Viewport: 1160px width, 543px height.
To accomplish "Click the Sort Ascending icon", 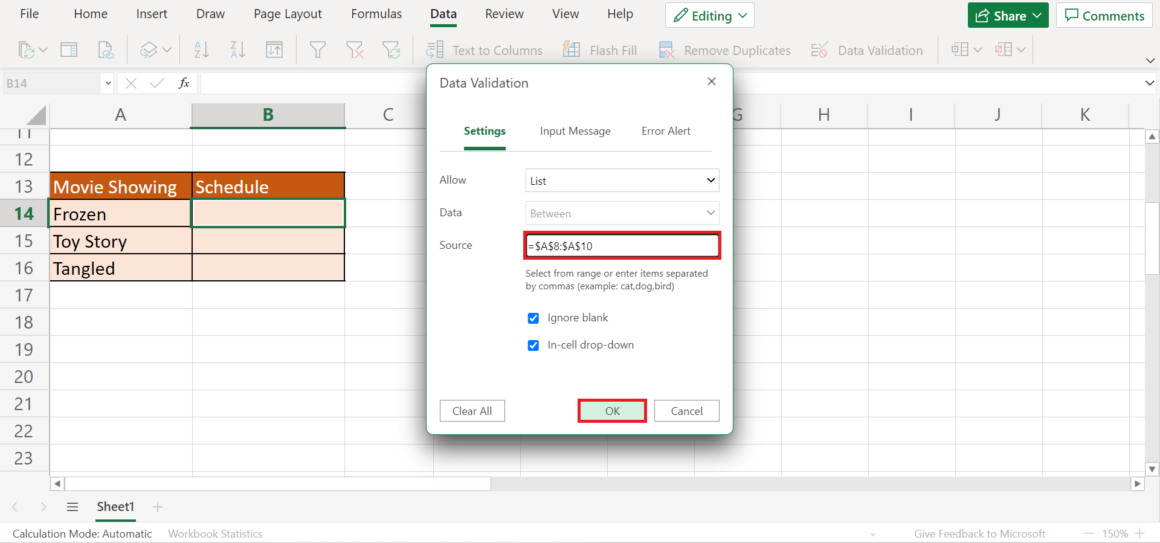I will (x=201, y=50).
